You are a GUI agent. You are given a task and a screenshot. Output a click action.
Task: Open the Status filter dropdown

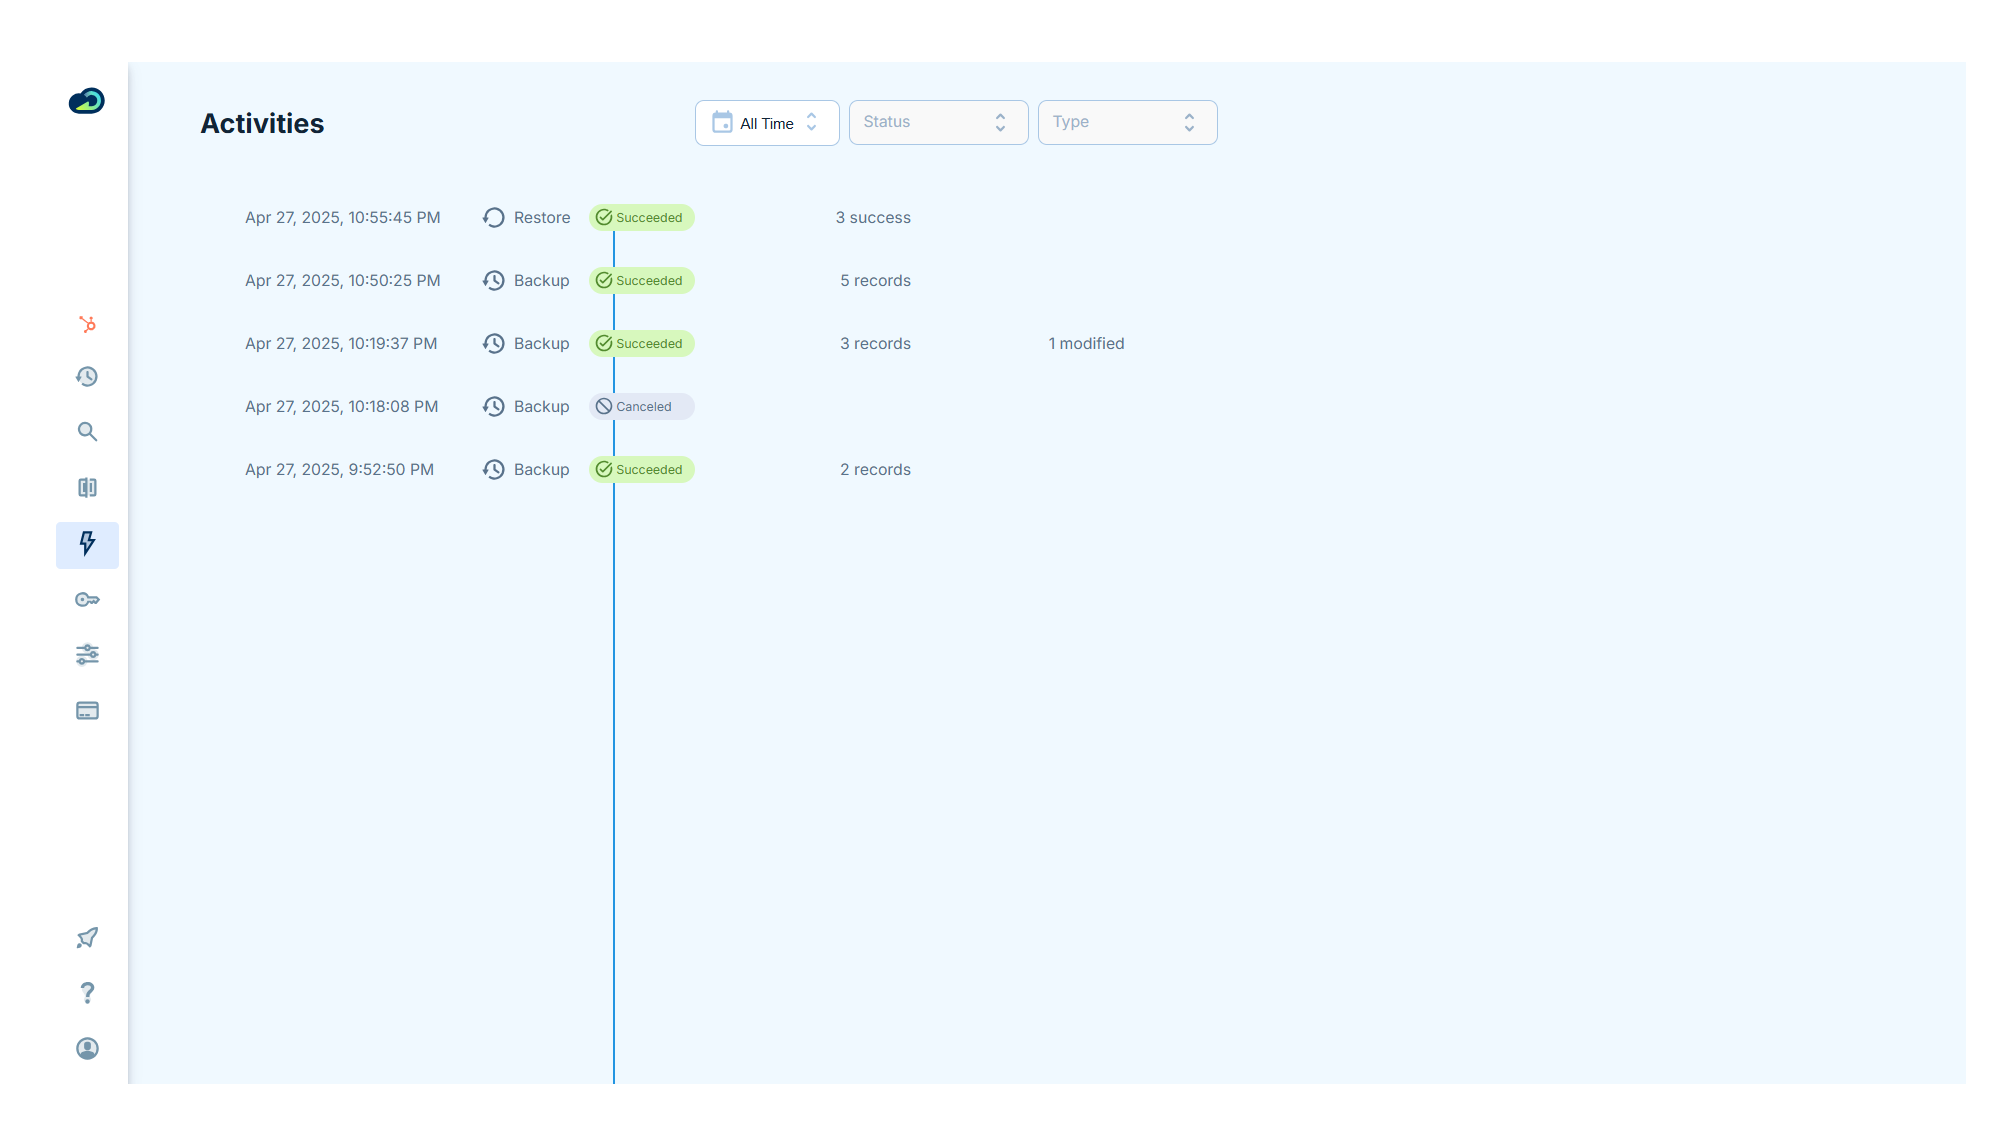pos(937,123)
